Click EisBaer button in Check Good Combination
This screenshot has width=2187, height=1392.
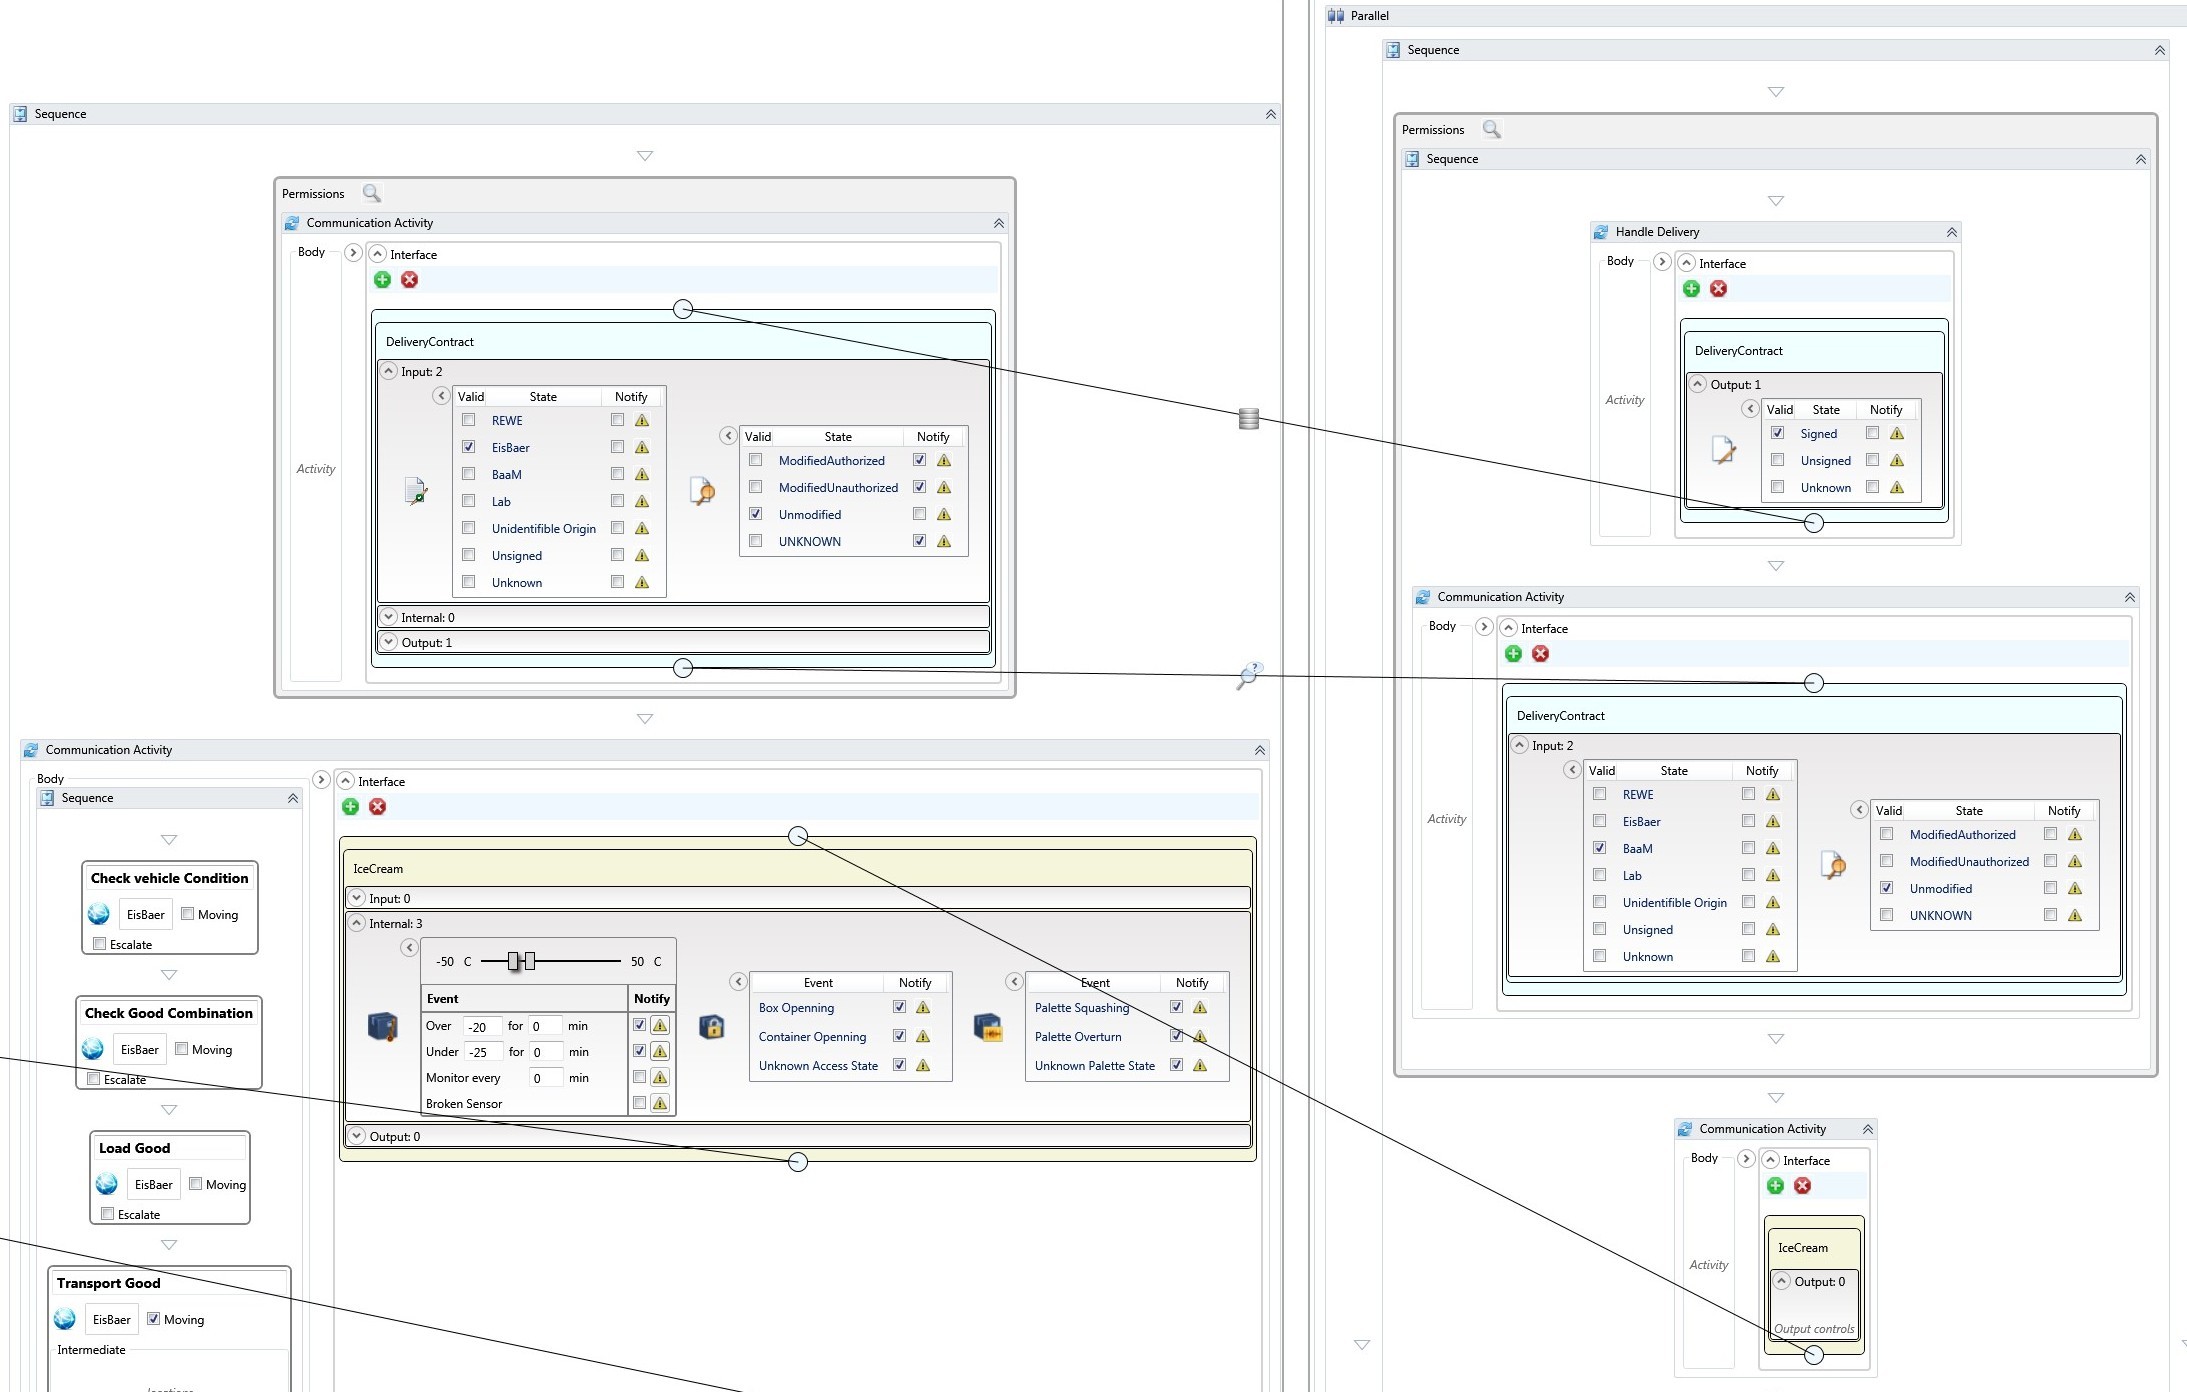tap(140, 1049)
